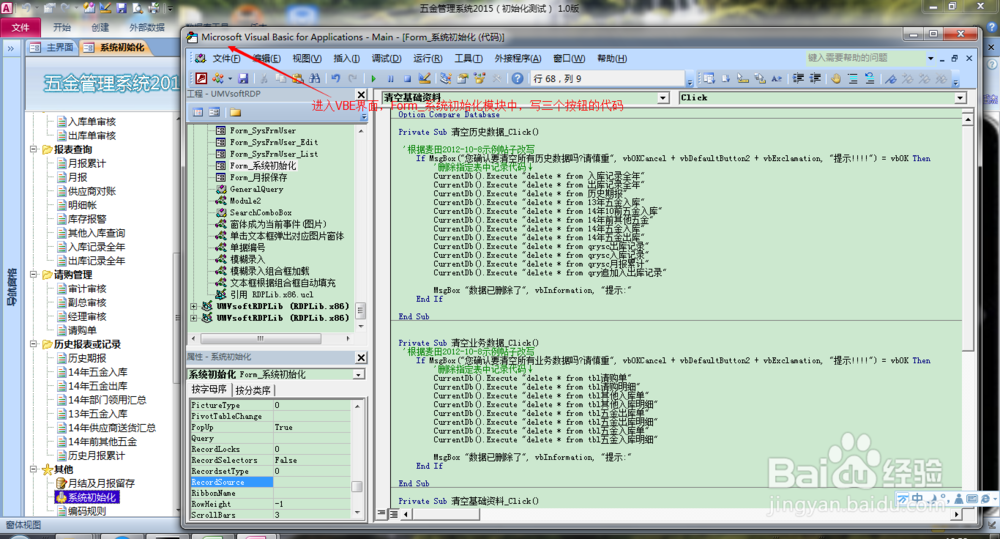Viewport: 1000px width, 539px height.
Task: Select the PopUp property row
Action: [270, 427]
